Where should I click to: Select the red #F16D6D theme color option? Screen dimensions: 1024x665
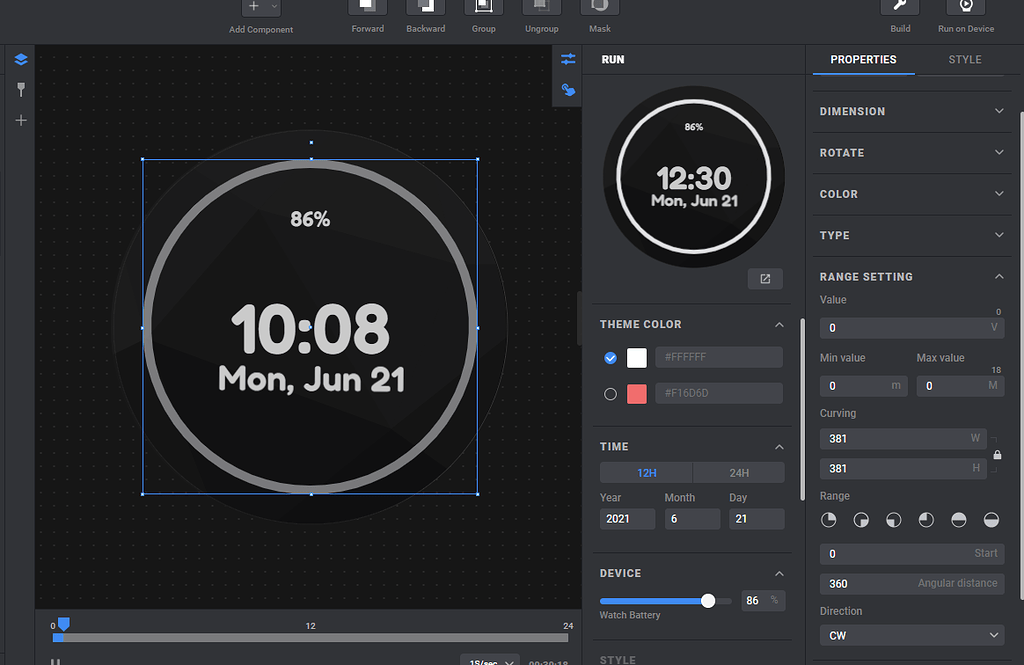[x=610, y=393]
